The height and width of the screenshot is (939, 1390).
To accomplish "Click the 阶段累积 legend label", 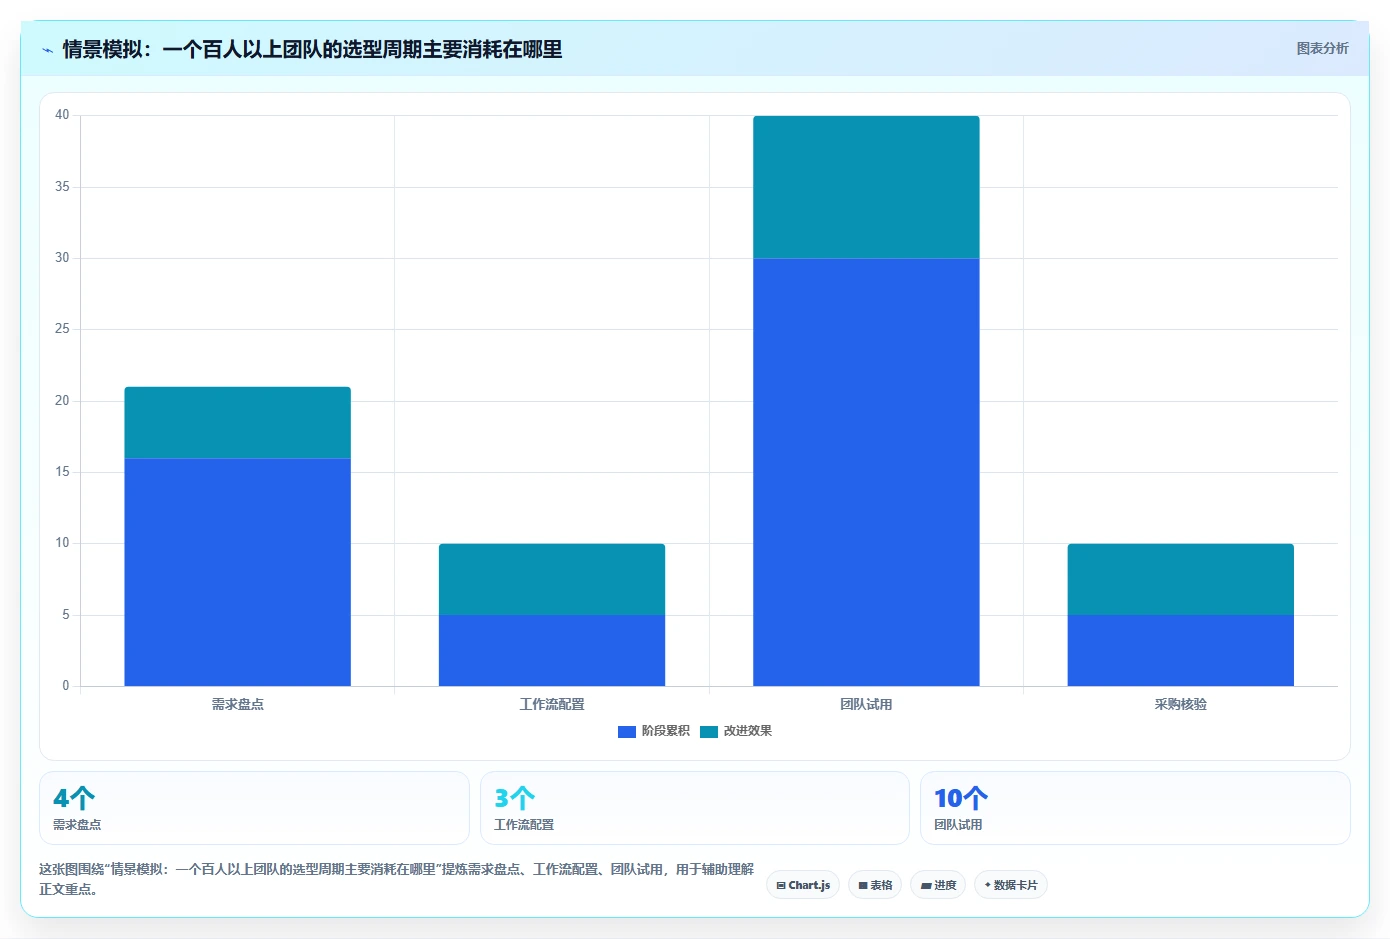I will click(x=666, y=731).
